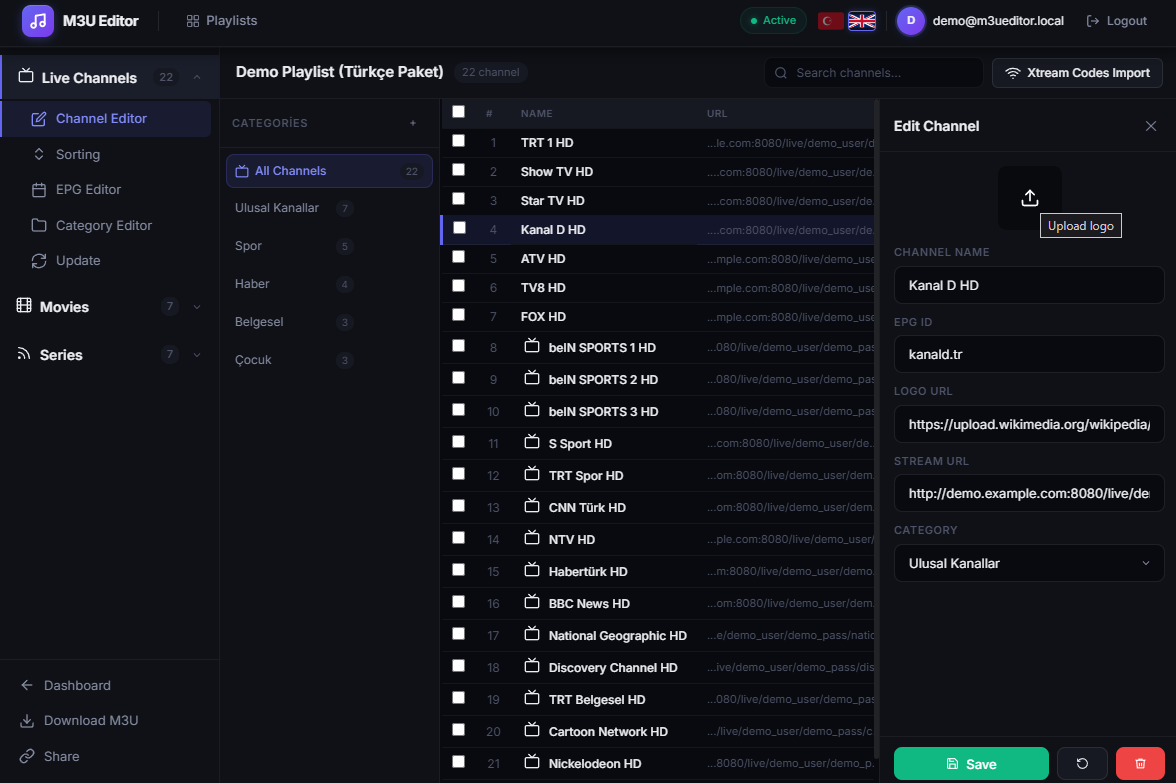Screen dimensions: 1176x783
Task: Click the TV icon beside Nickelodeon HD
Action: 532,762
